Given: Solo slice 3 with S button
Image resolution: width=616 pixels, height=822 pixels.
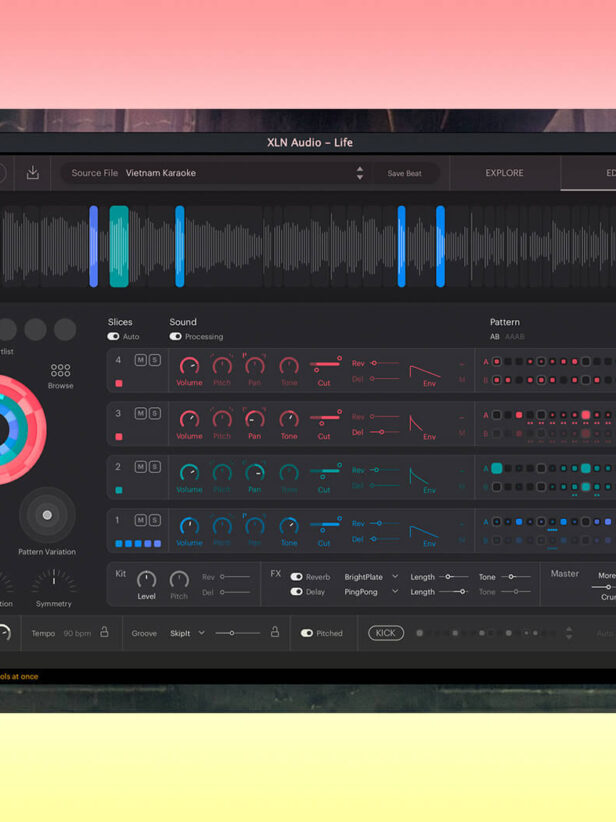Looking at the screenshot, I should tap(155, 414).
